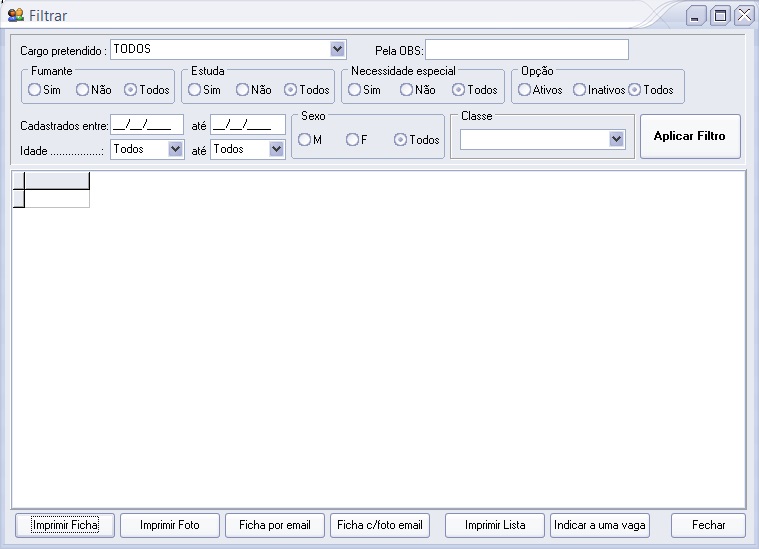Choose Sim for Necessidade especial
This screenshot has width=759, height=549.
(355, 90)
